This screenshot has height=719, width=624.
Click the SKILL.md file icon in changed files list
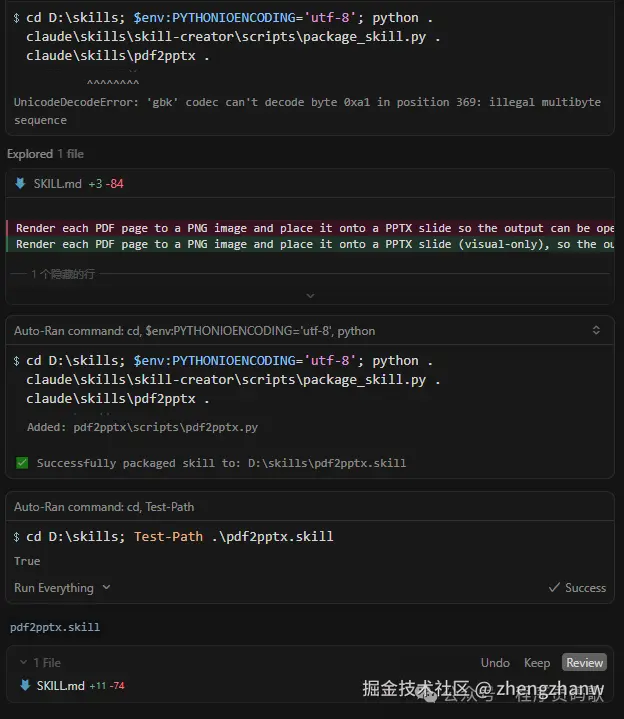25,685
